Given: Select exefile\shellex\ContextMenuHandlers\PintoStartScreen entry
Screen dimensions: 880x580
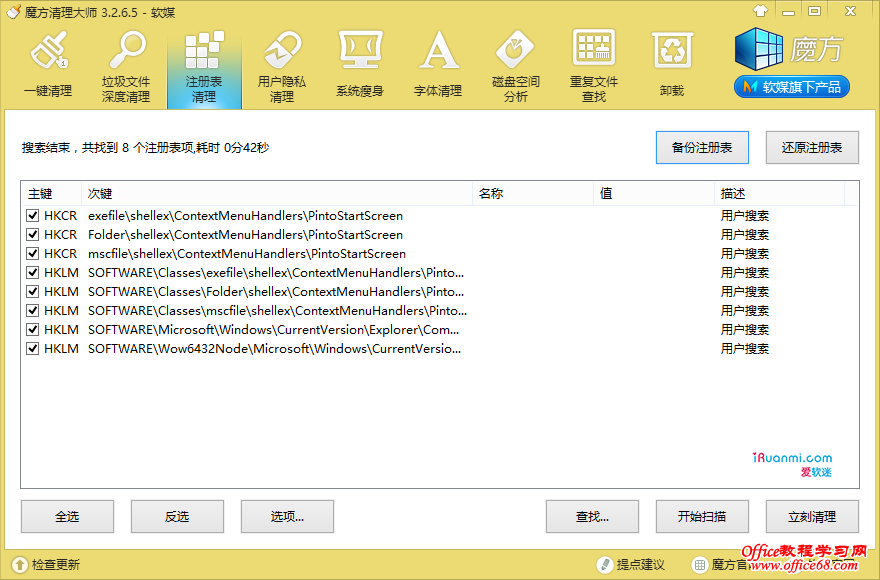Looking at the screenshot, I should tap(245, 216).
